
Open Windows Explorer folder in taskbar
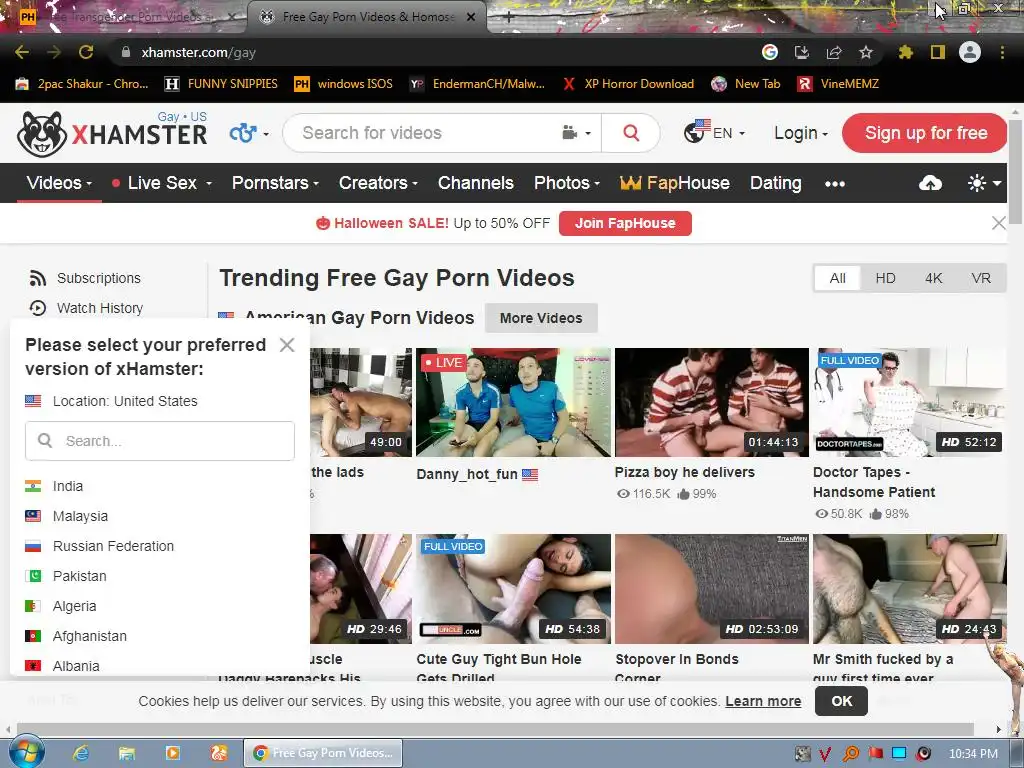[127, 753]
